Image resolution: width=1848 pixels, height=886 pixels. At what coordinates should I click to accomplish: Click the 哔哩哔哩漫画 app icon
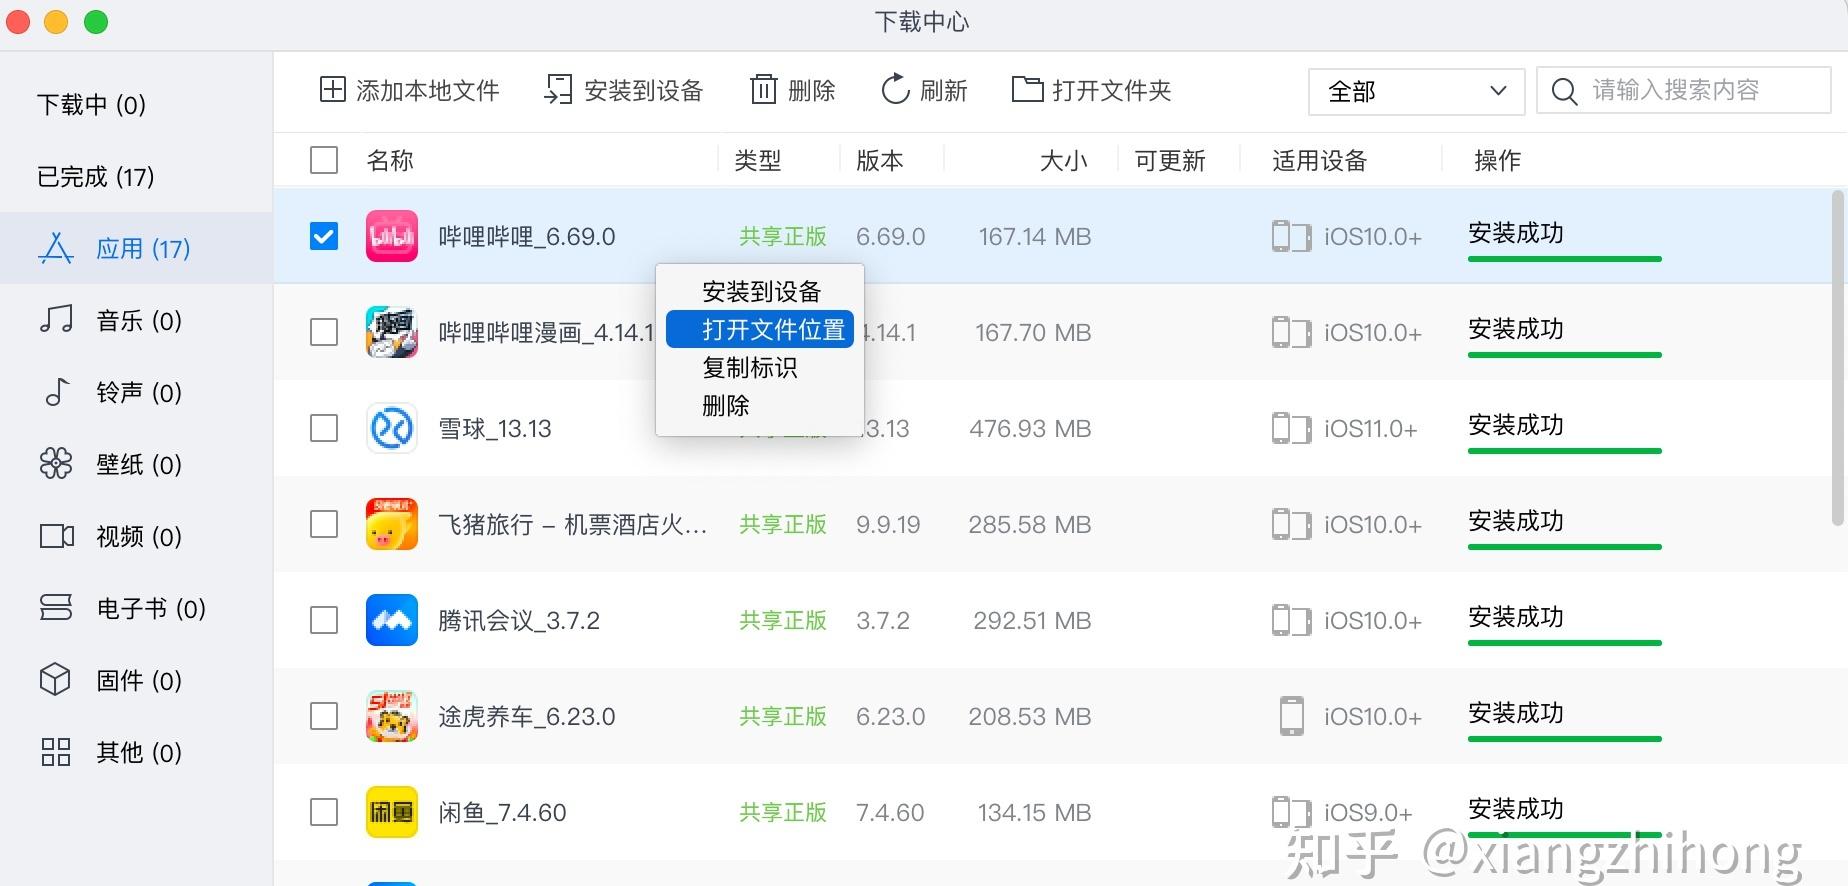coord(392,332)
